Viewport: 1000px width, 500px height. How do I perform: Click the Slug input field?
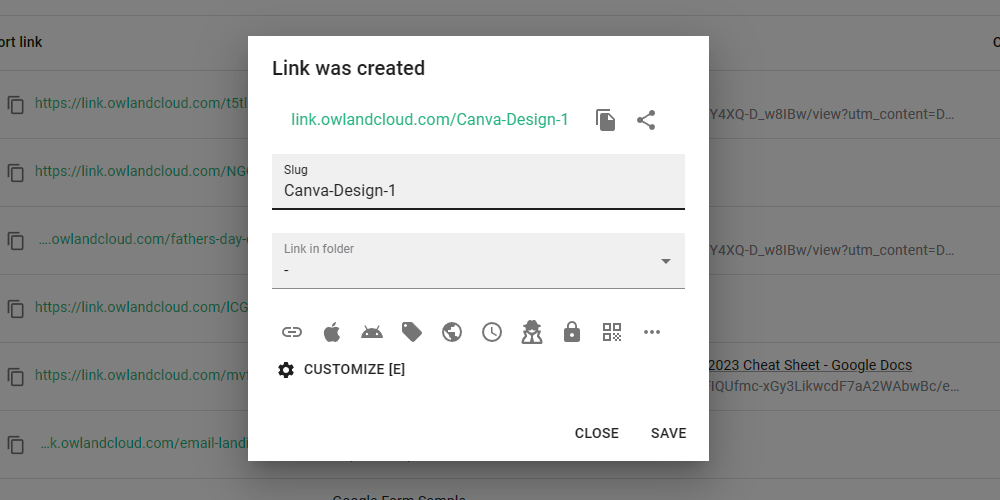[478, 182]
